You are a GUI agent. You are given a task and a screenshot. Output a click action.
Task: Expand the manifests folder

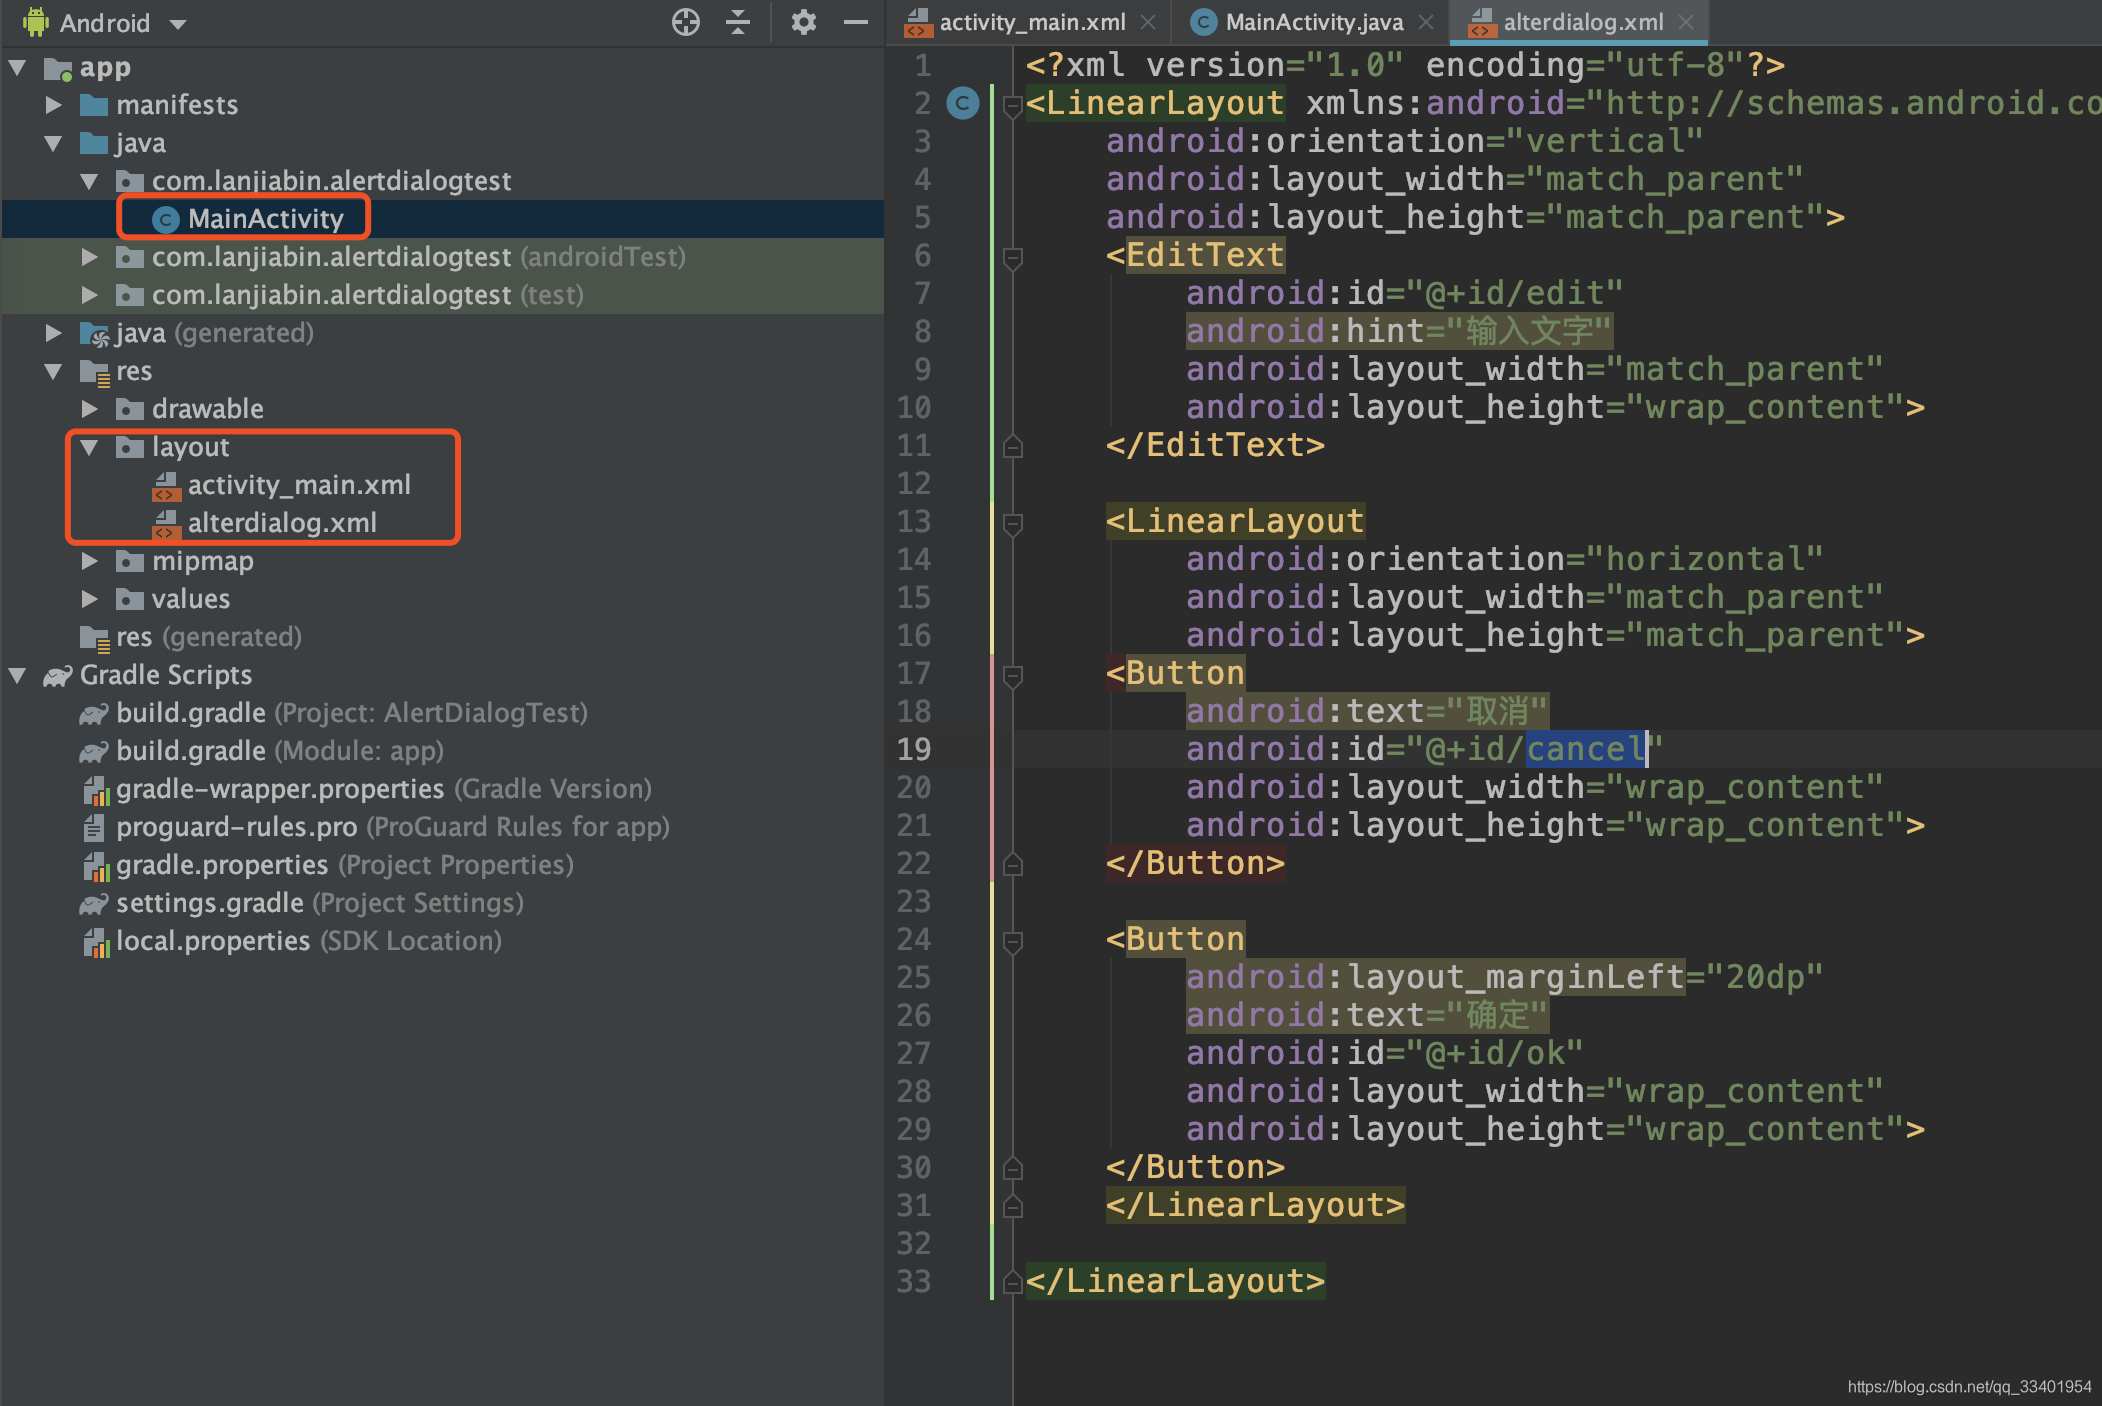[x=54, y=105]
